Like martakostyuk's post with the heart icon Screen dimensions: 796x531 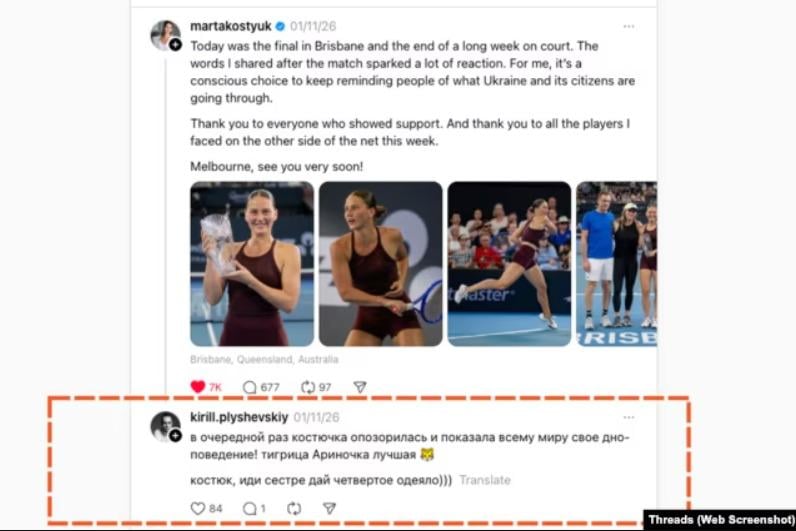pyautogui.click(x=197, y=387)
